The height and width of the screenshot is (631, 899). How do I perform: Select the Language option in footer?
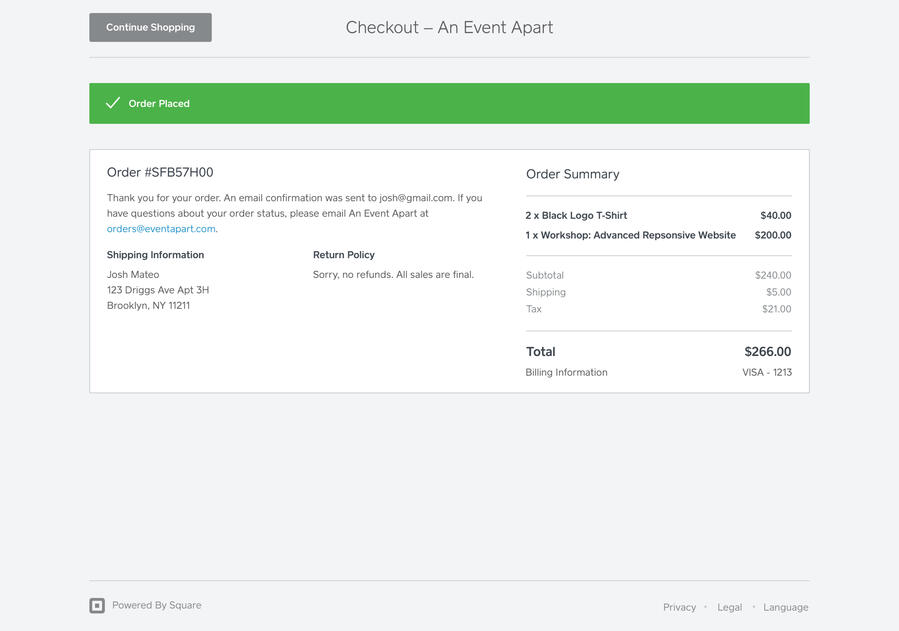coord(785,607)
